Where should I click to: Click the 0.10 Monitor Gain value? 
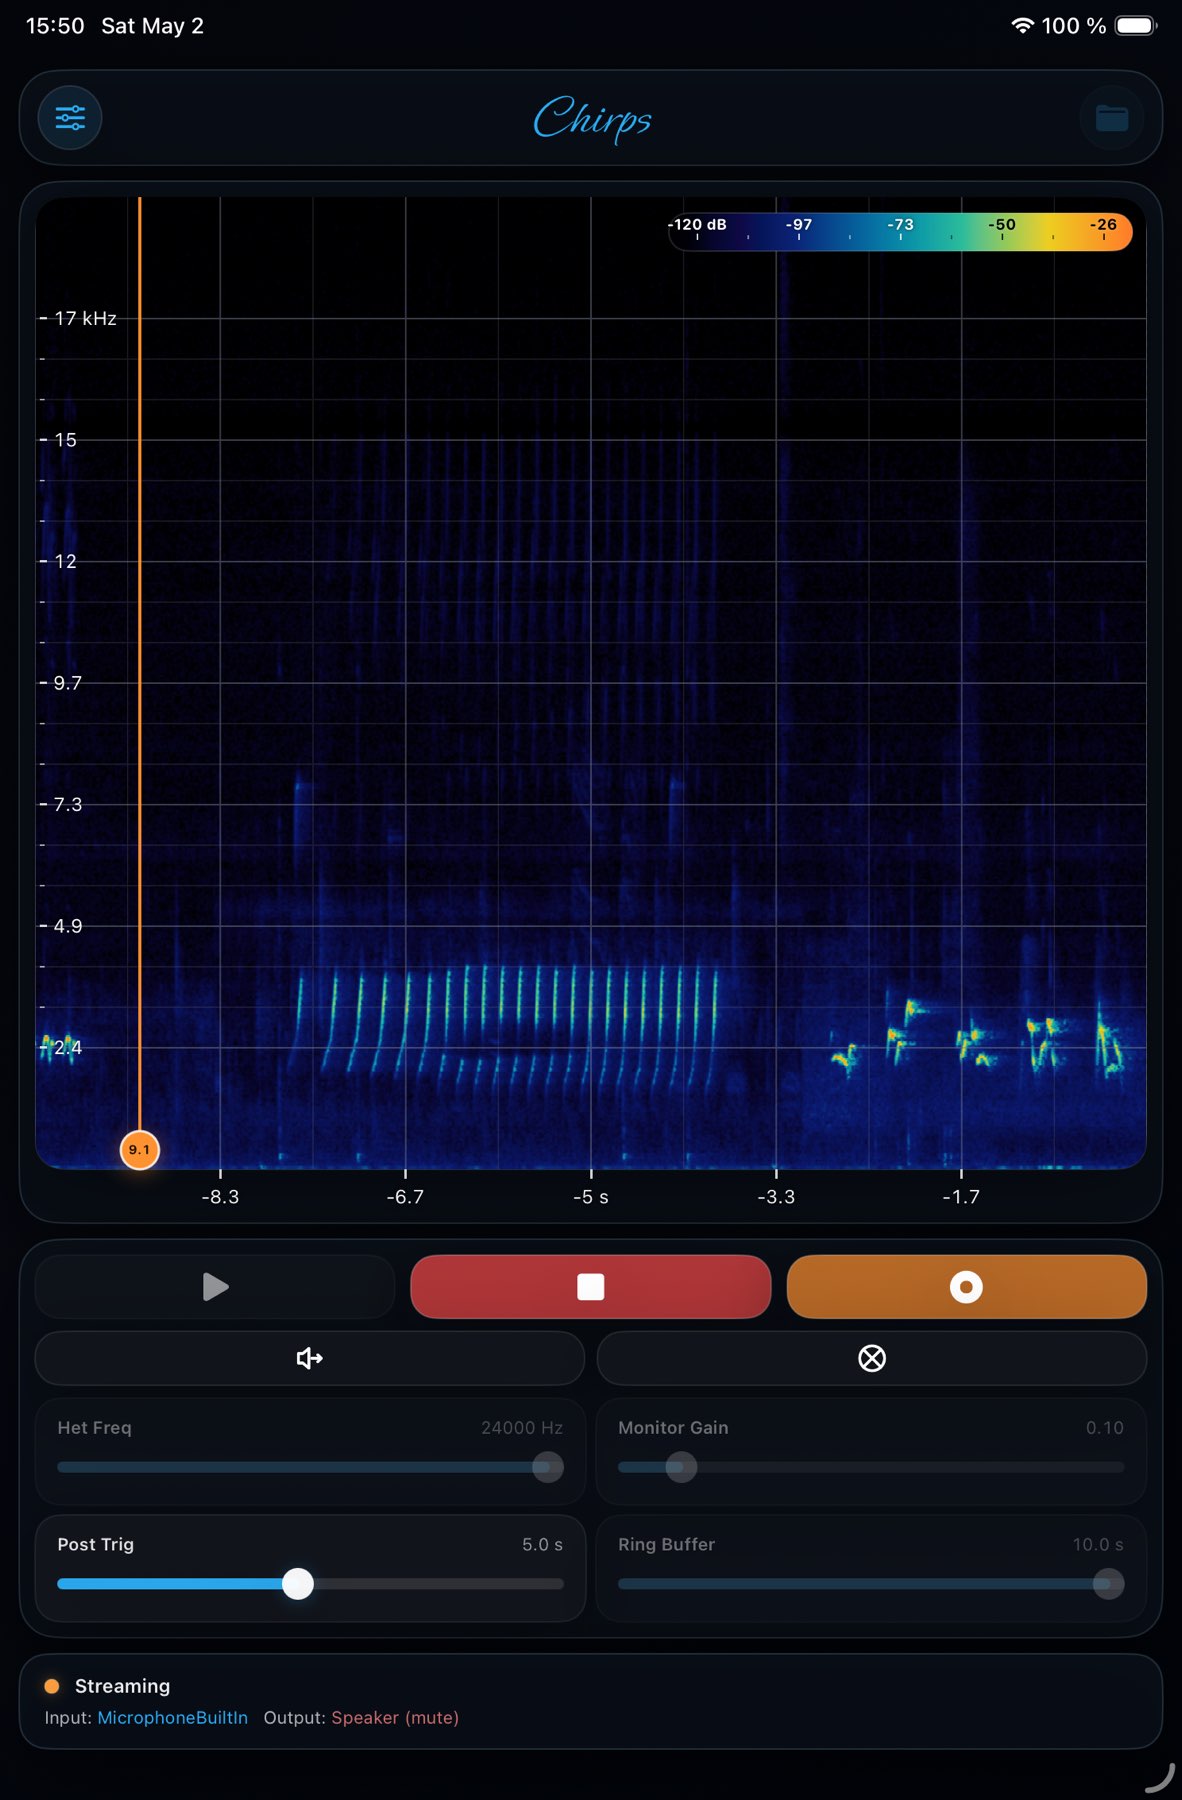click(x=1105, y=1428)
